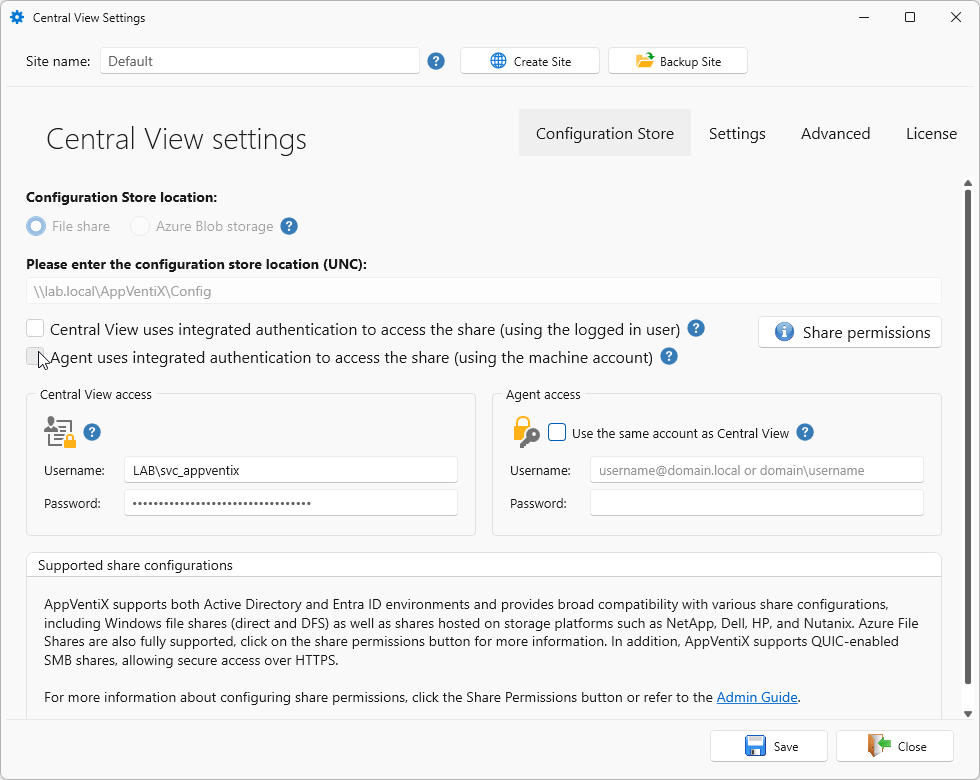Click the Agent access Username field
Viewport: 980px width, 780px height.
coord(757,470)
